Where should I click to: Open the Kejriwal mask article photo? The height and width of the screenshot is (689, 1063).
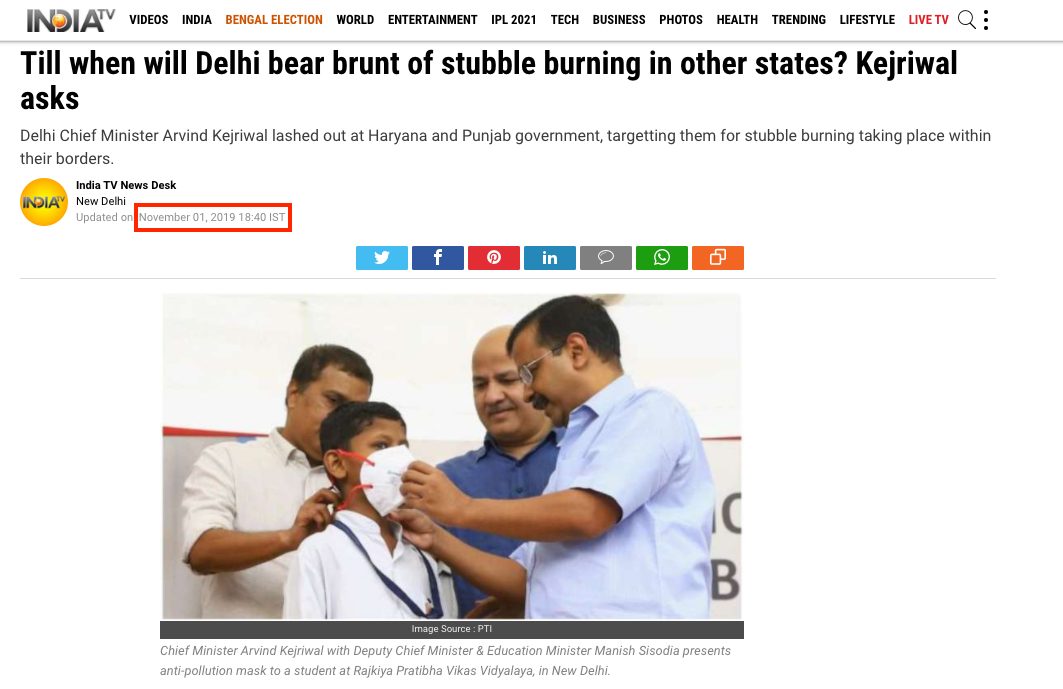[452, 456]
